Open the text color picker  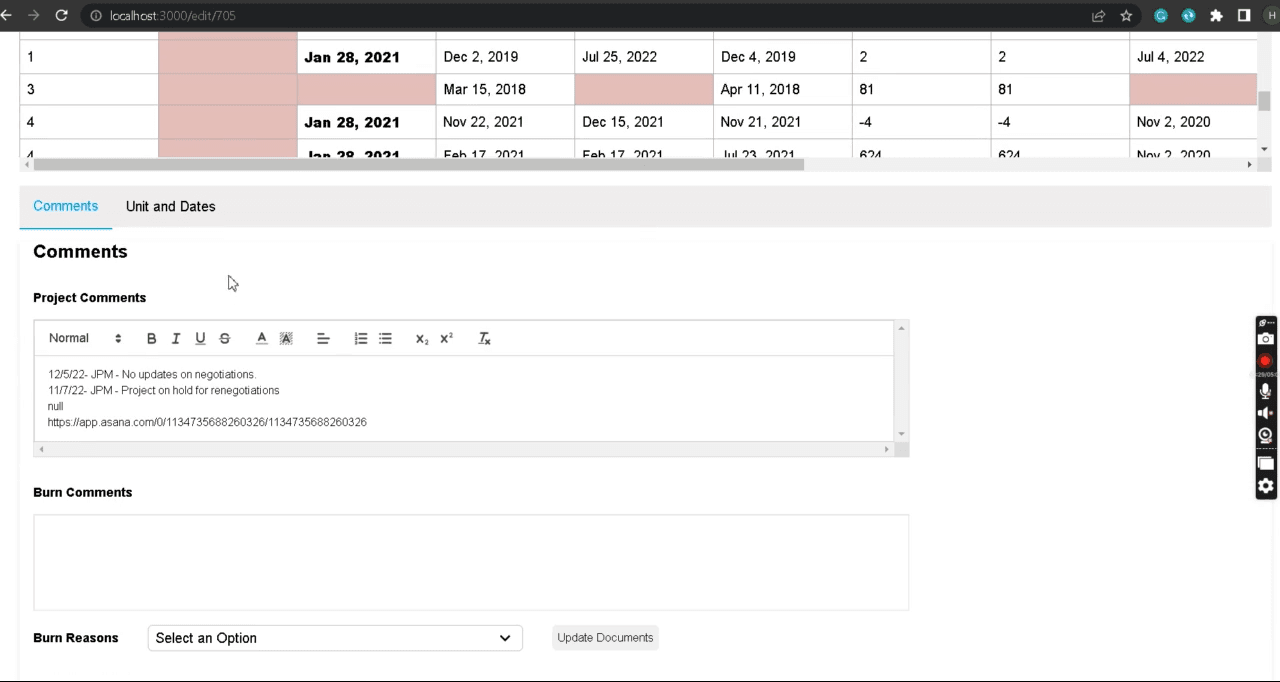tap(262, 339)
